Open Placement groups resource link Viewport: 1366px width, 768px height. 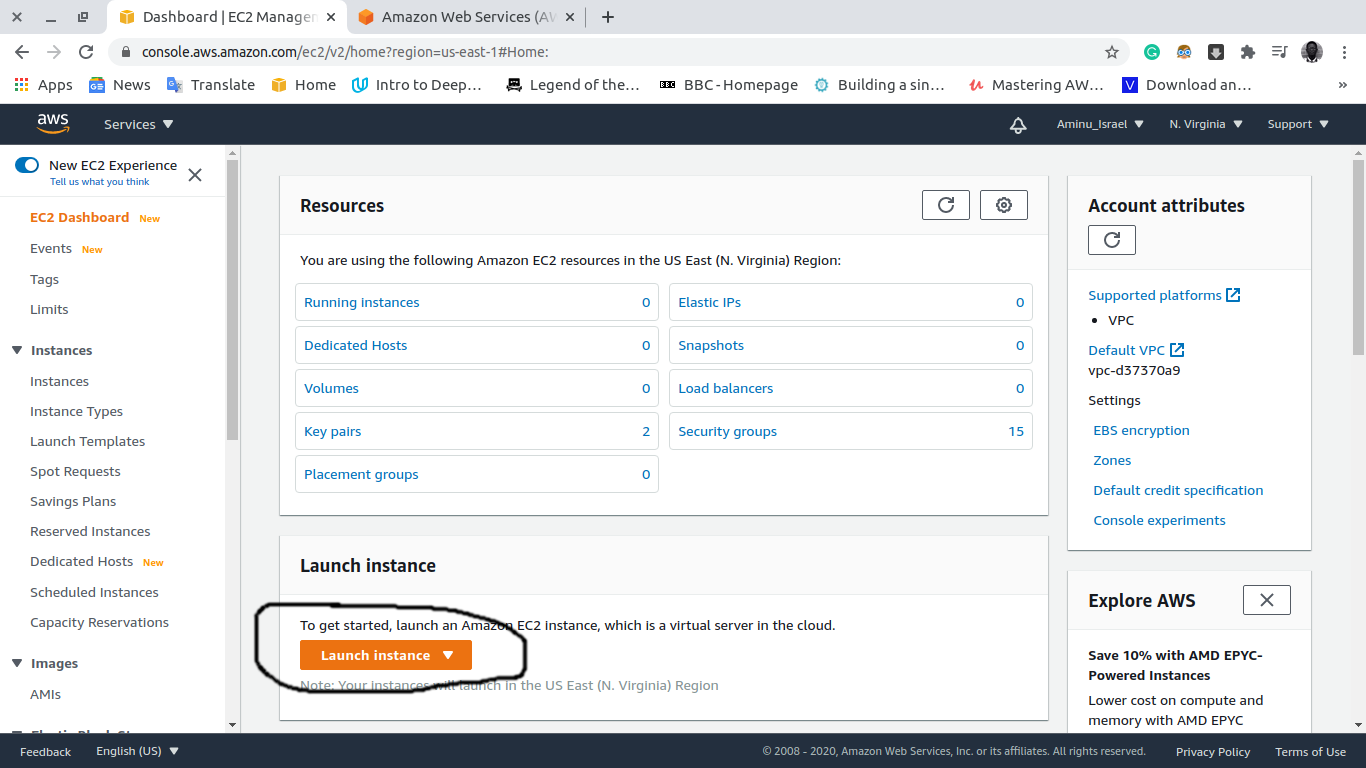pyautogui.click(x=361, y=474)
